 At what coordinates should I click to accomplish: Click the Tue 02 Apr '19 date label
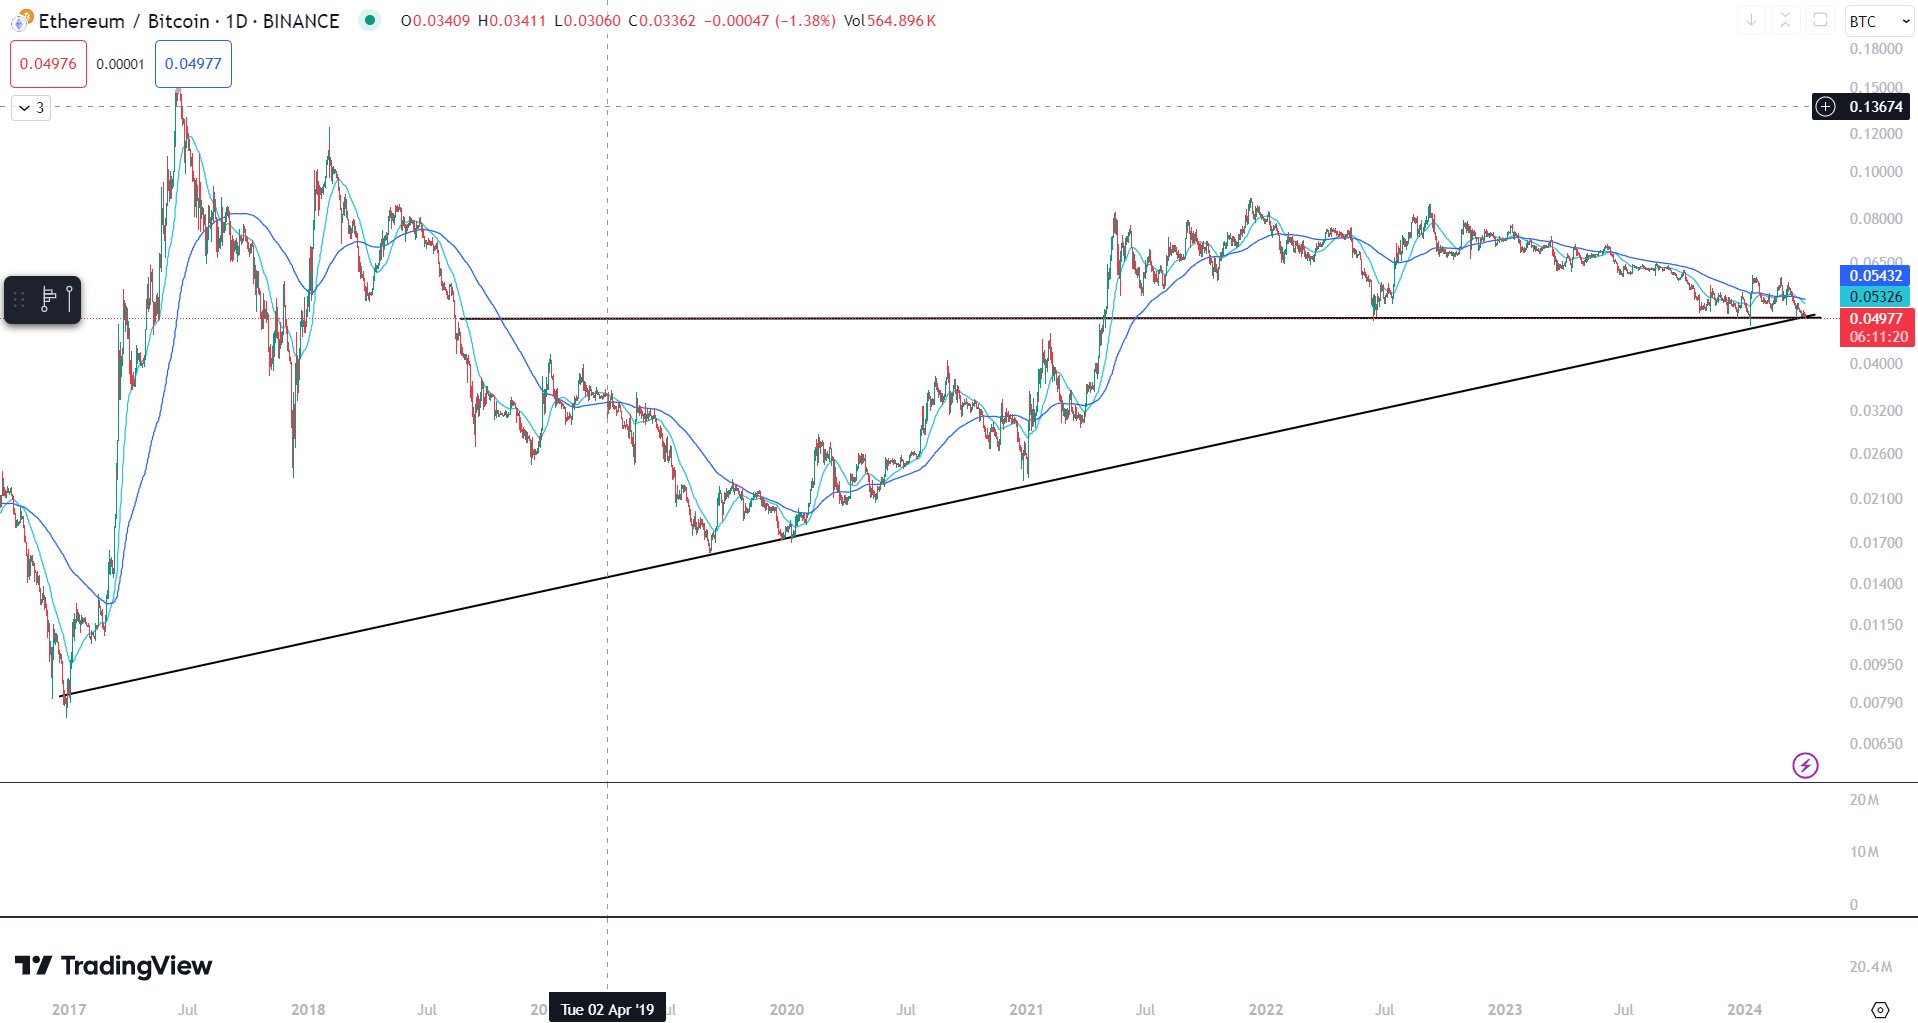pyautogui.click(x=607, y=1009)
